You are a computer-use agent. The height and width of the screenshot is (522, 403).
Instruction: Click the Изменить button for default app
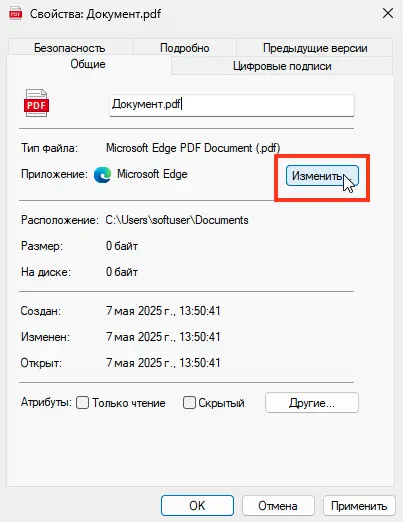pyautogui.click(x=322, y=176)
